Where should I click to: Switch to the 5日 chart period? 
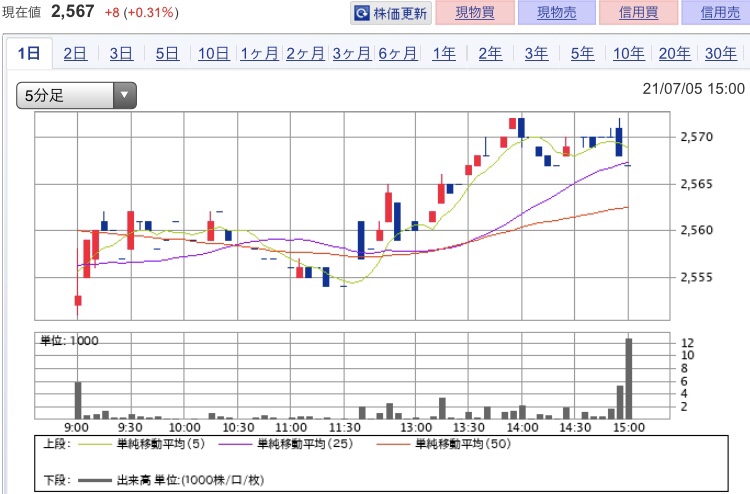[167, 54]
